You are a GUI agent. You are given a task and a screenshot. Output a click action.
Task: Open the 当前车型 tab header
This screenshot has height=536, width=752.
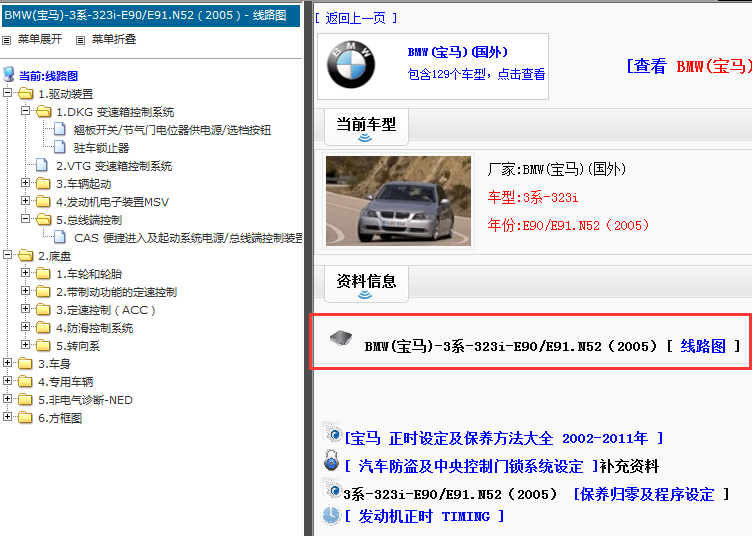[x=366, y=127]
